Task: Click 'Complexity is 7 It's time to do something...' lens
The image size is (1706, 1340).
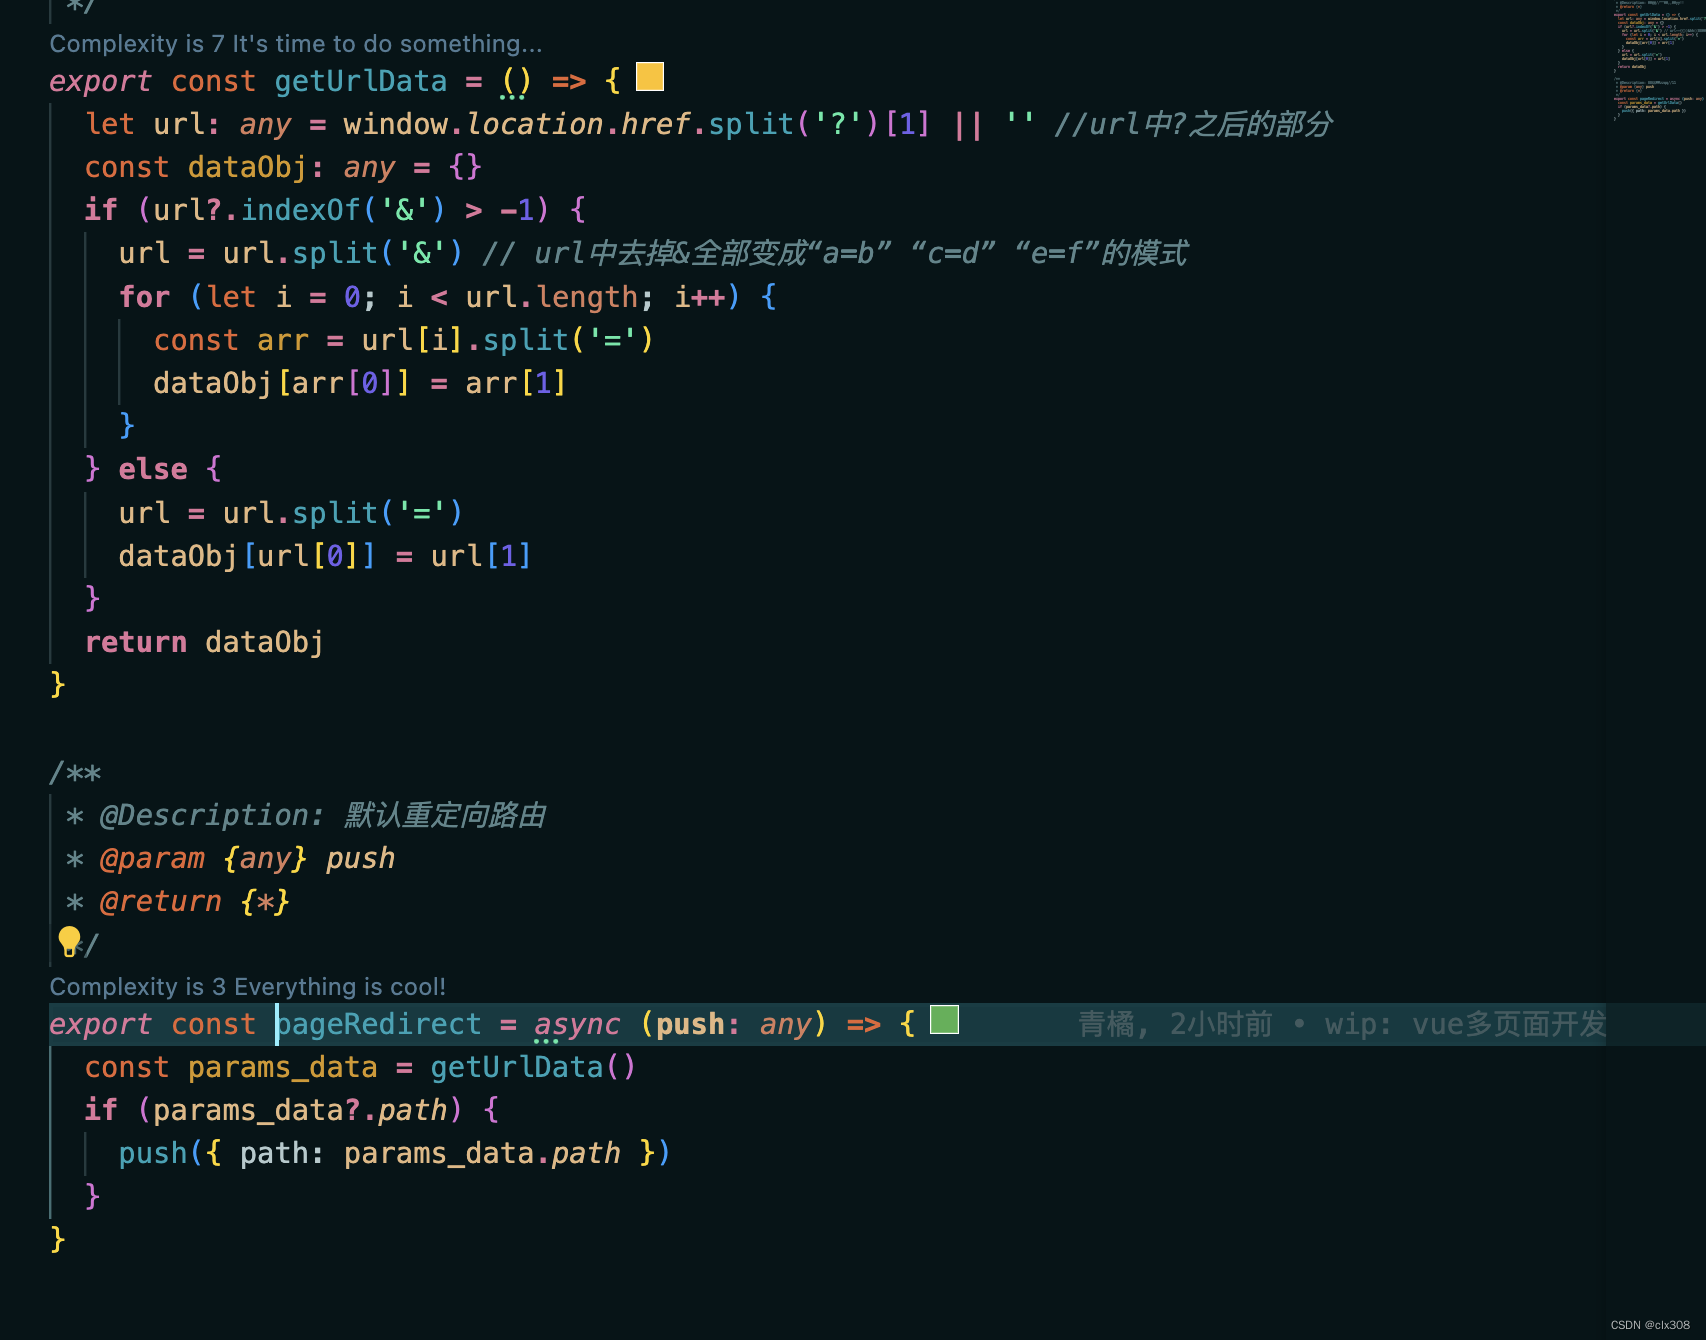Action: coord(296,44)
